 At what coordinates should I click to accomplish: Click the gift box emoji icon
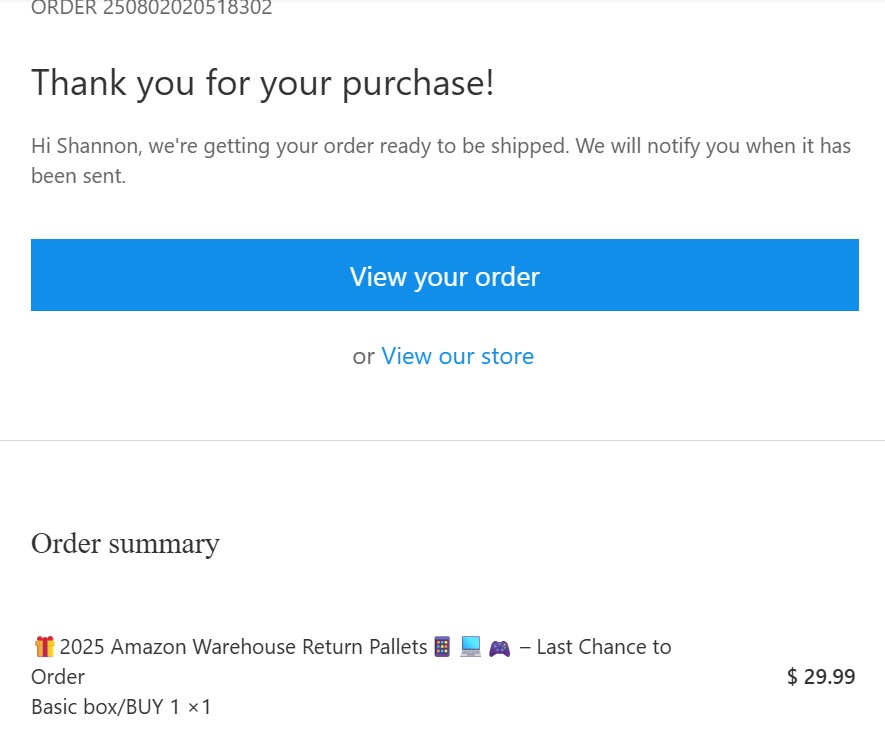pos(44,647)
